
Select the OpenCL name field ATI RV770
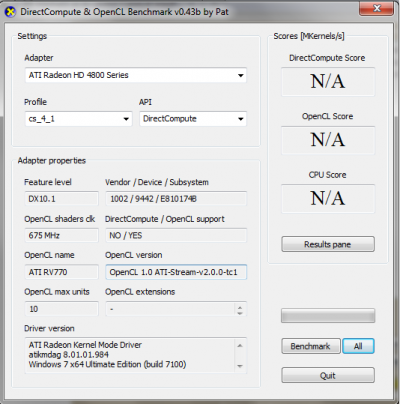pyautogui.click(x=62, y=272)
